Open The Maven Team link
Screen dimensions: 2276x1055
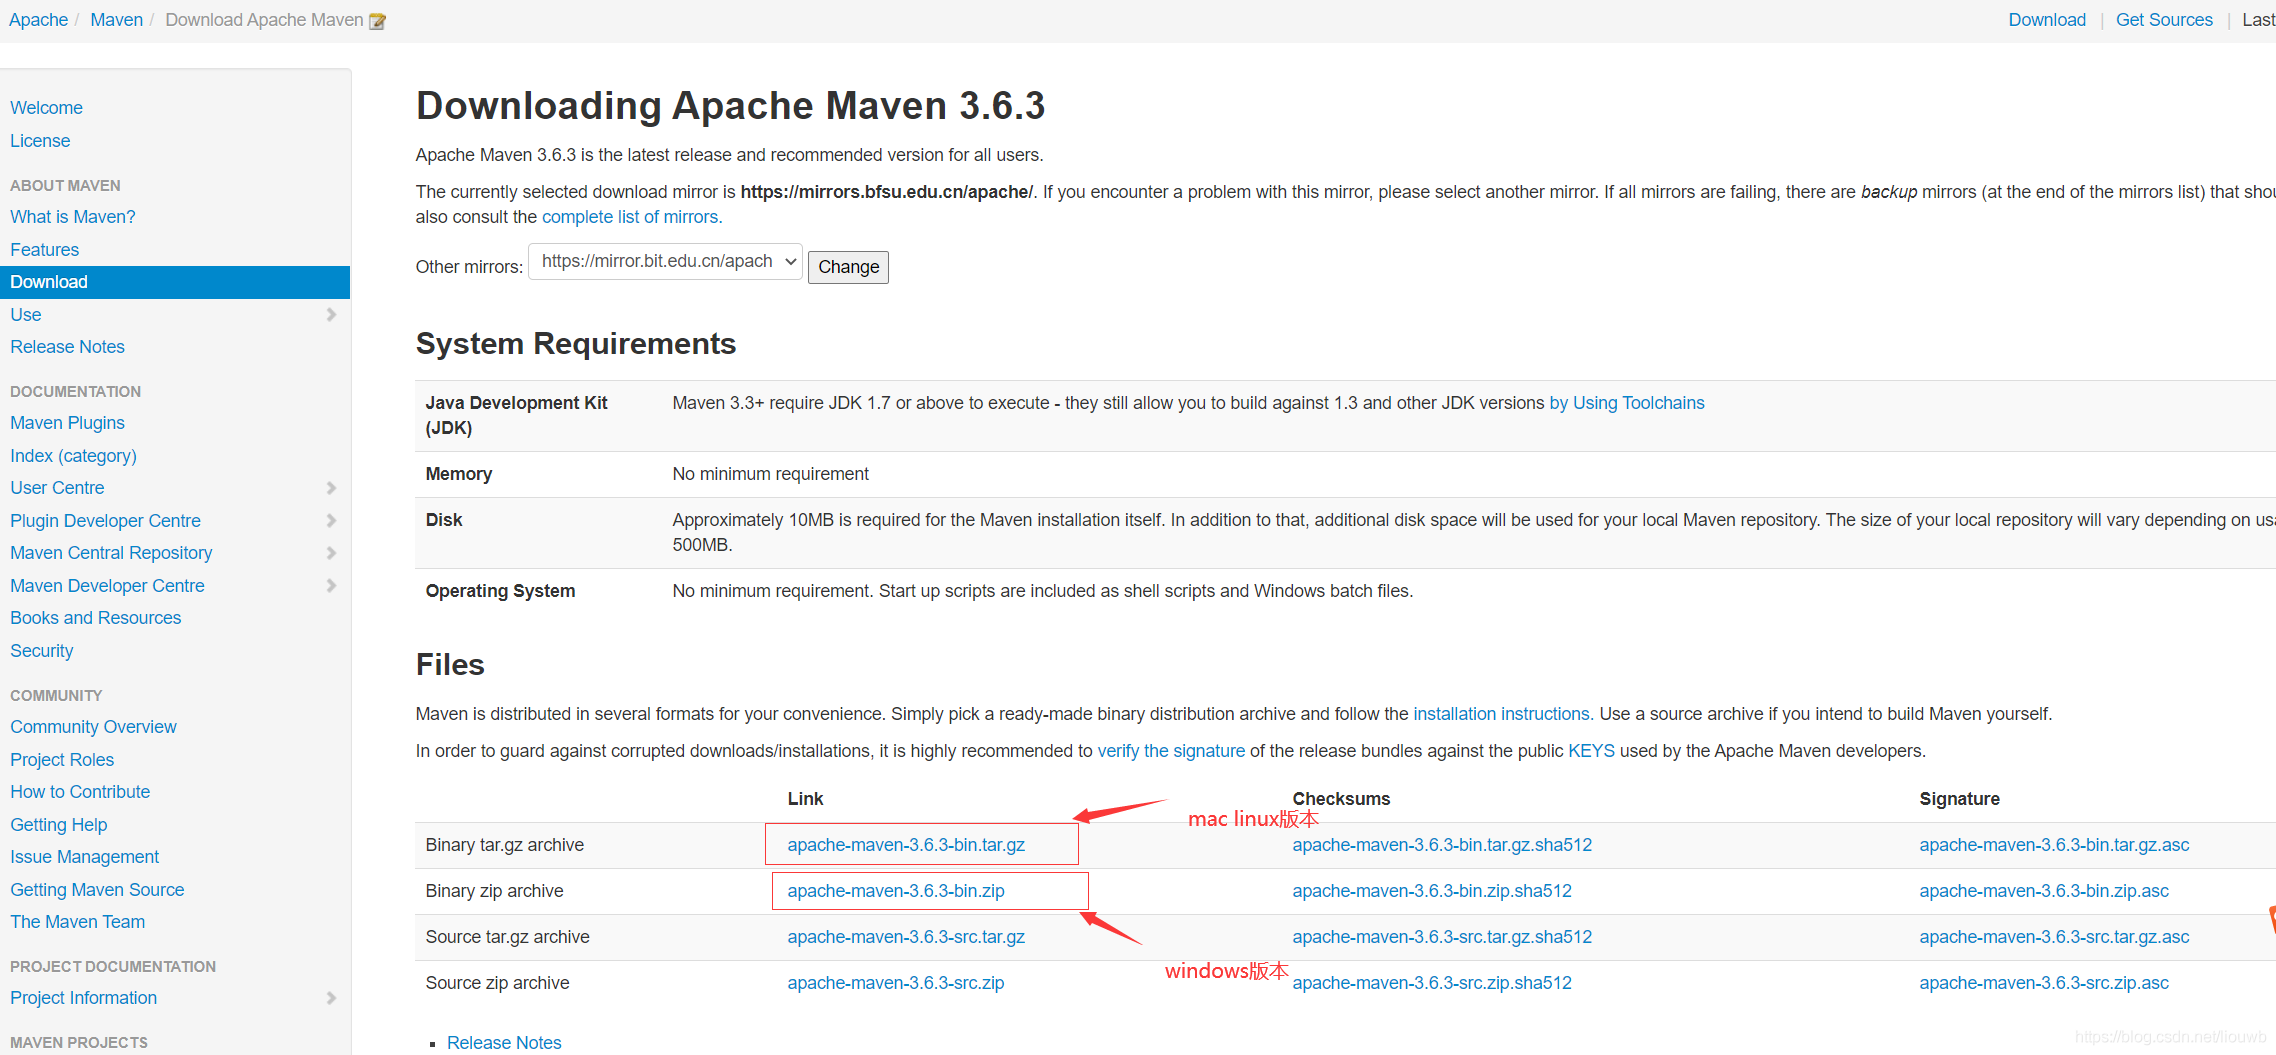point(78,922)
